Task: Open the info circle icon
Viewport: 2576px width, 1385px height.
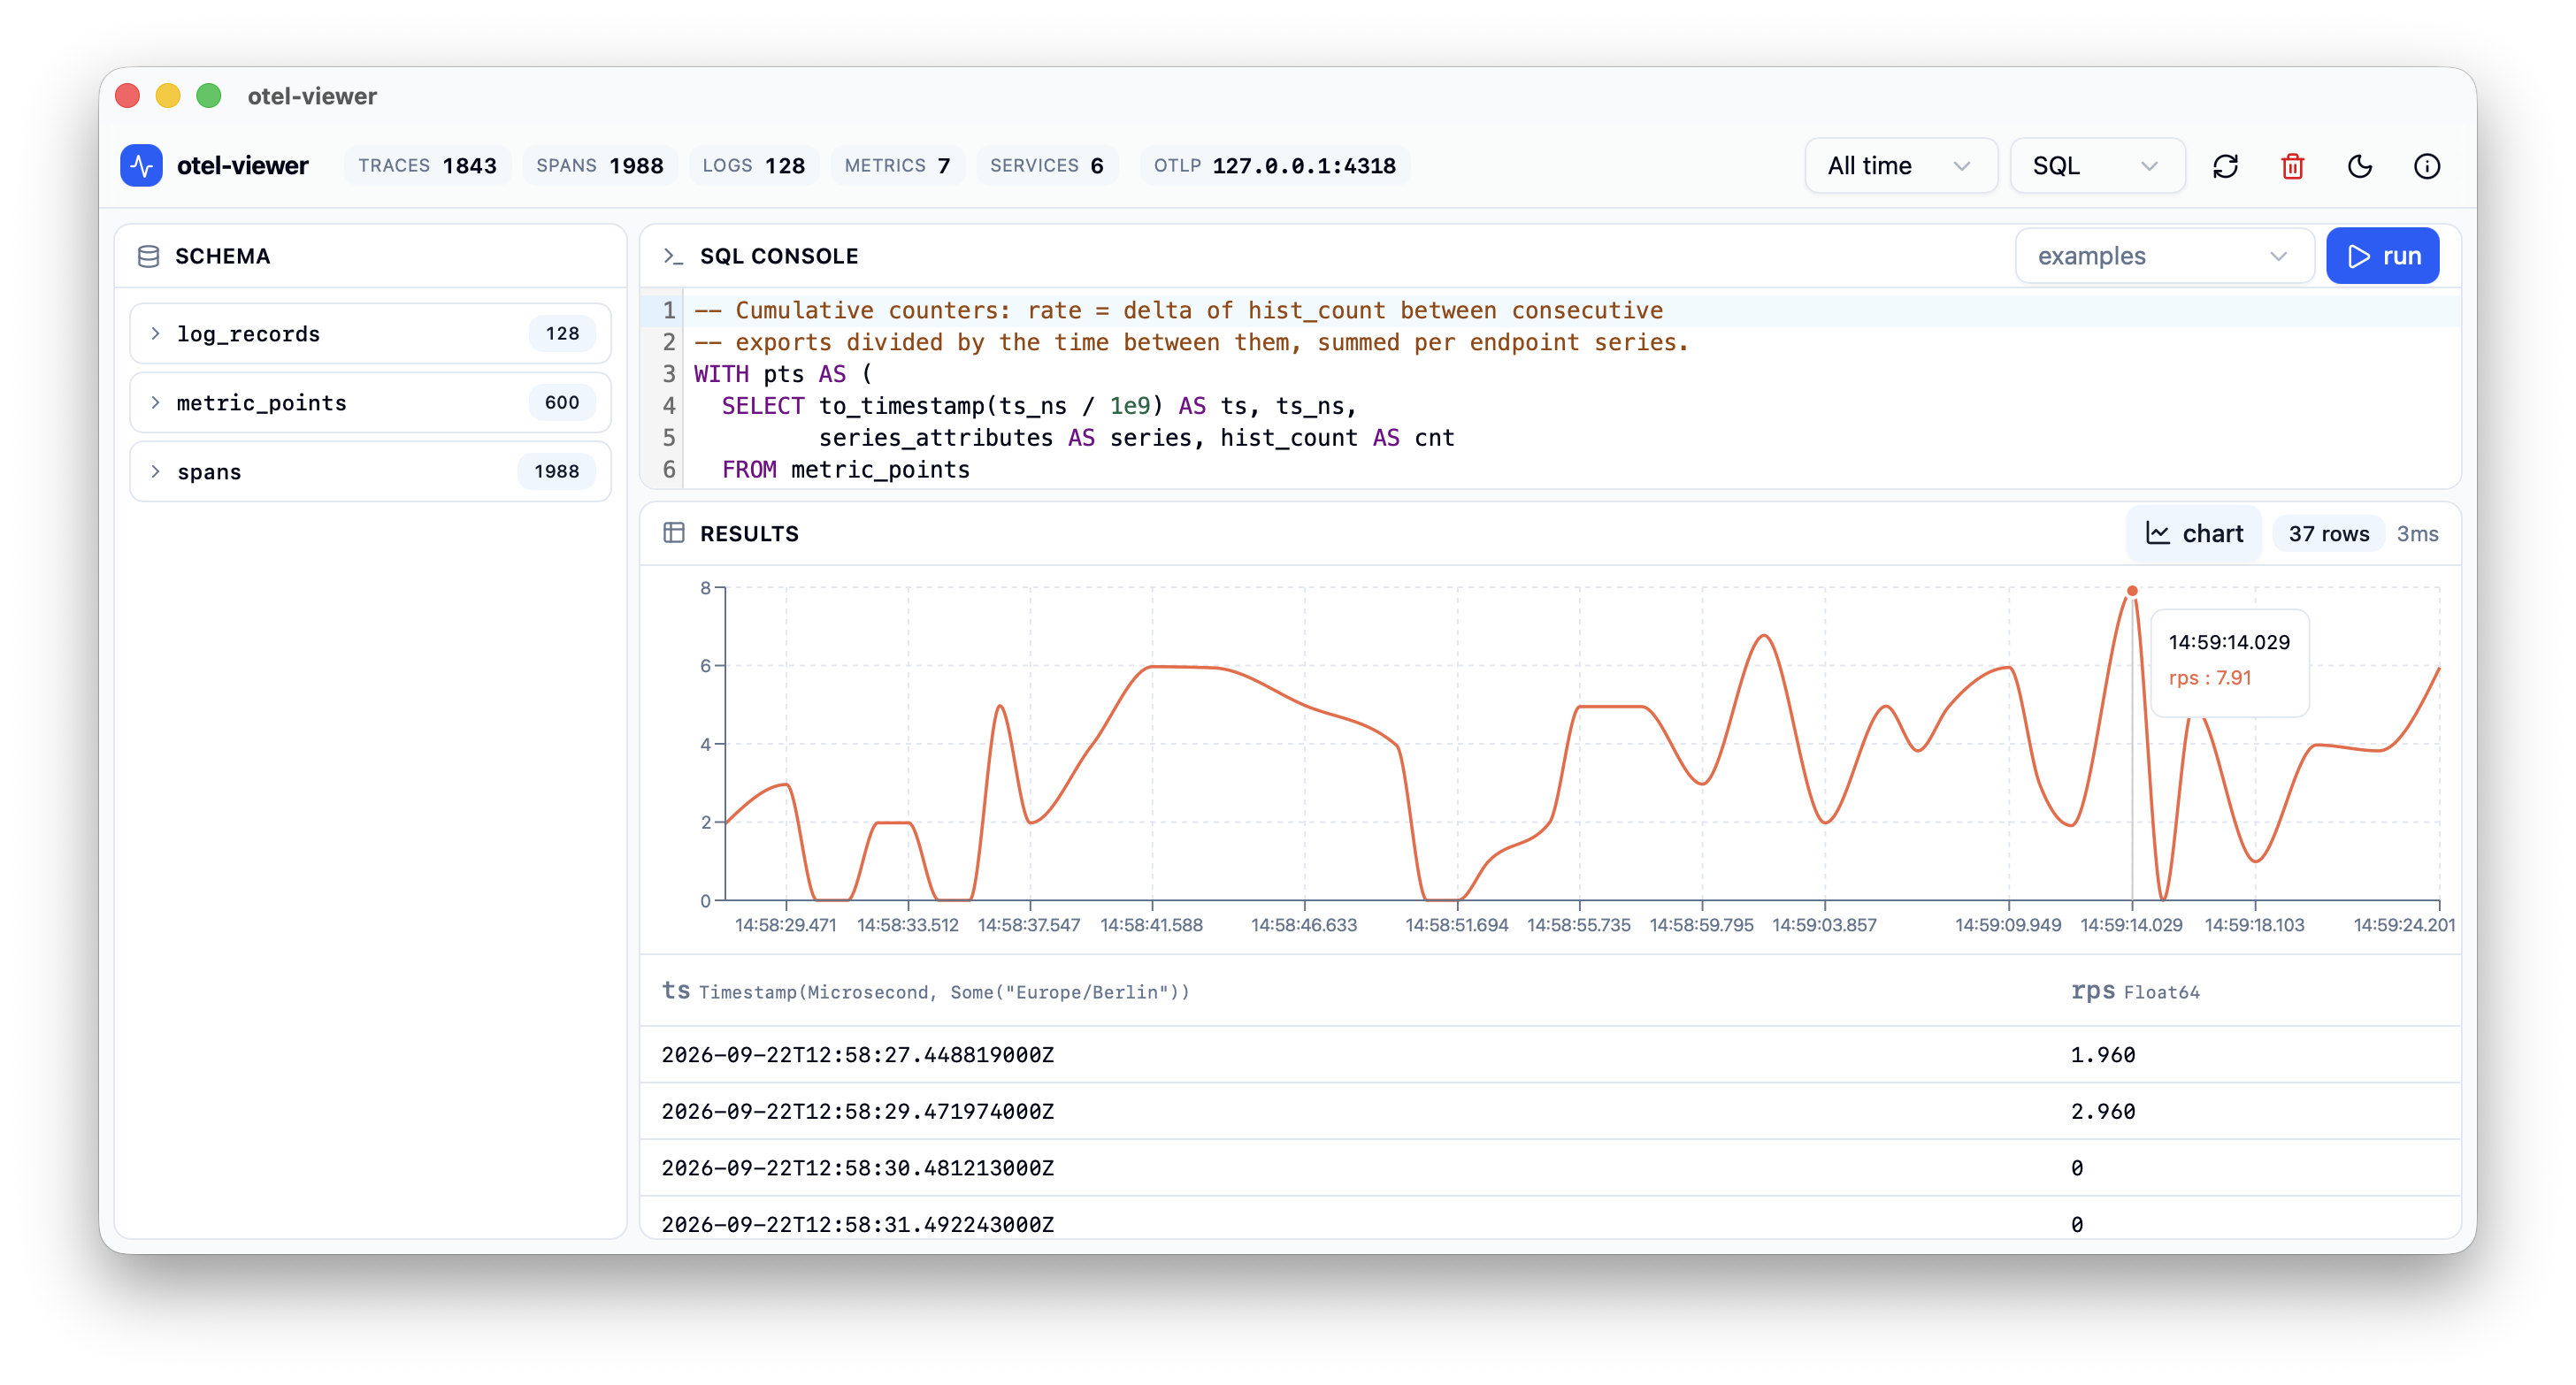Action: coord(2426,166)
